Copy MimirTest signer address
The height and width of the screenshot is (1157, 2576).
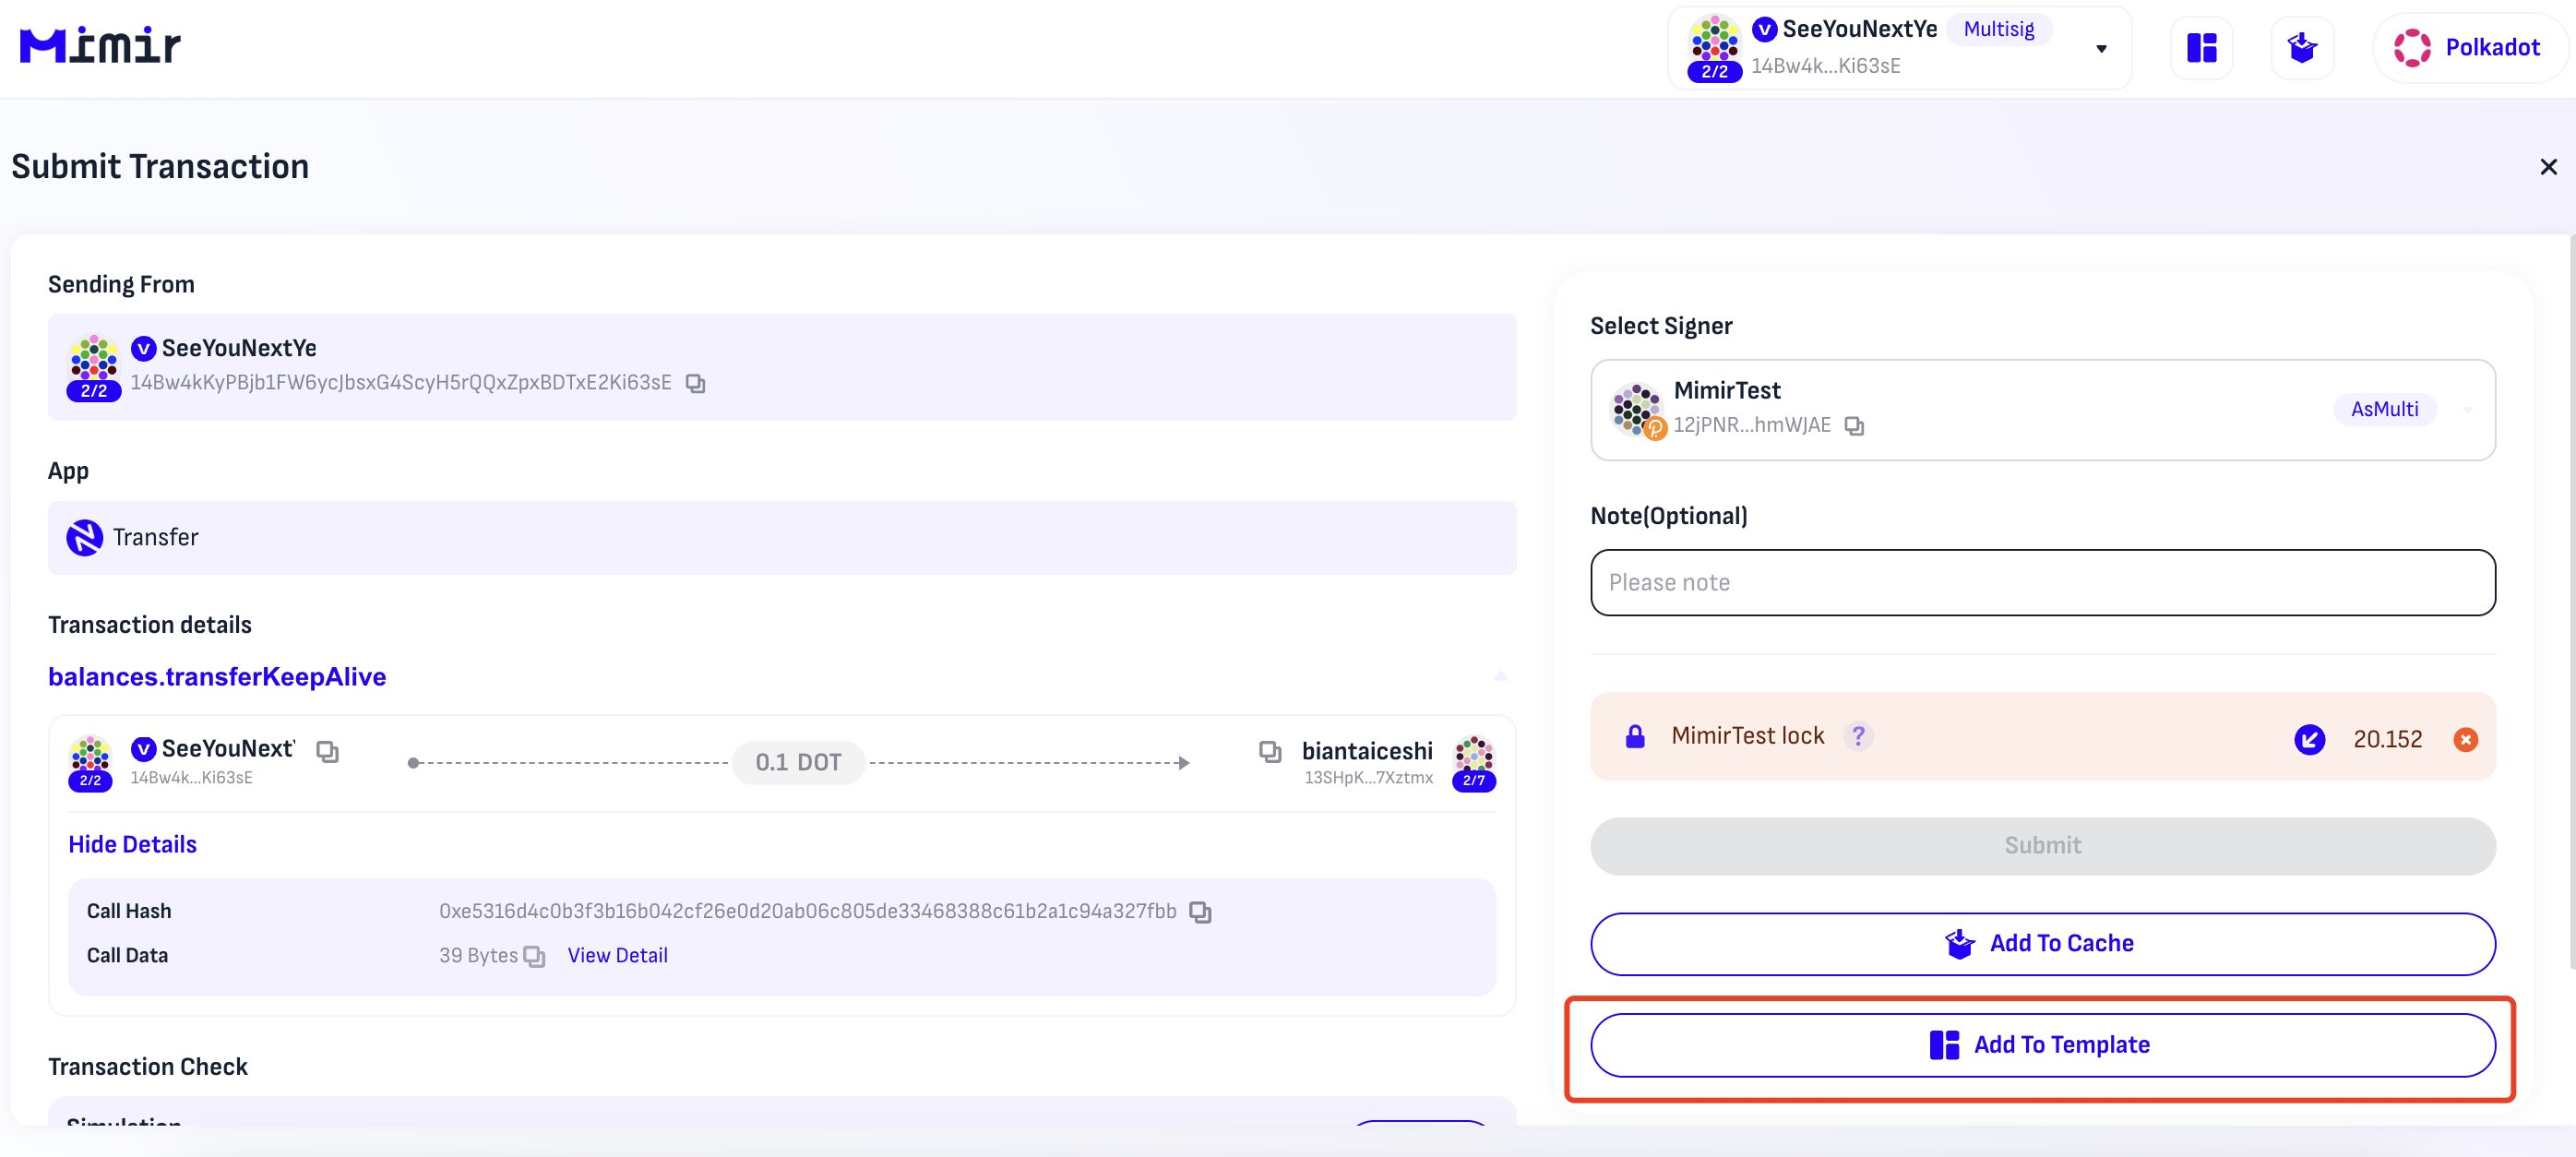[x=1854, y=426]
